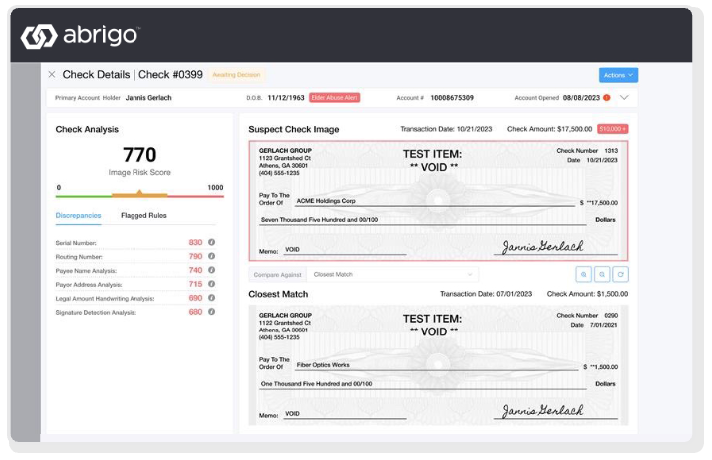Click the Abrigo logo
Screen dimensions: 712x460
pos(79,36)
